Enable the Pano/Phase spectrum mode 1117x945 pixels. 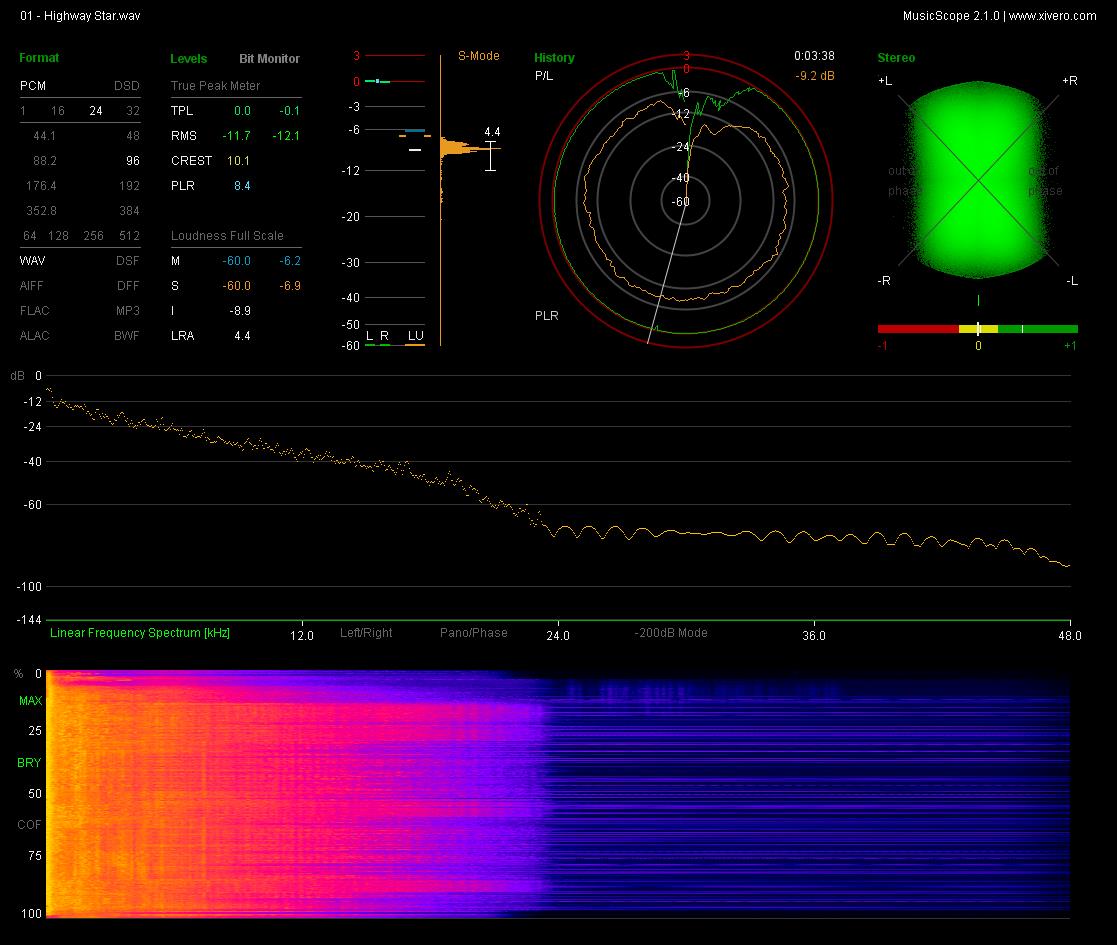click(x=474, y=632)
